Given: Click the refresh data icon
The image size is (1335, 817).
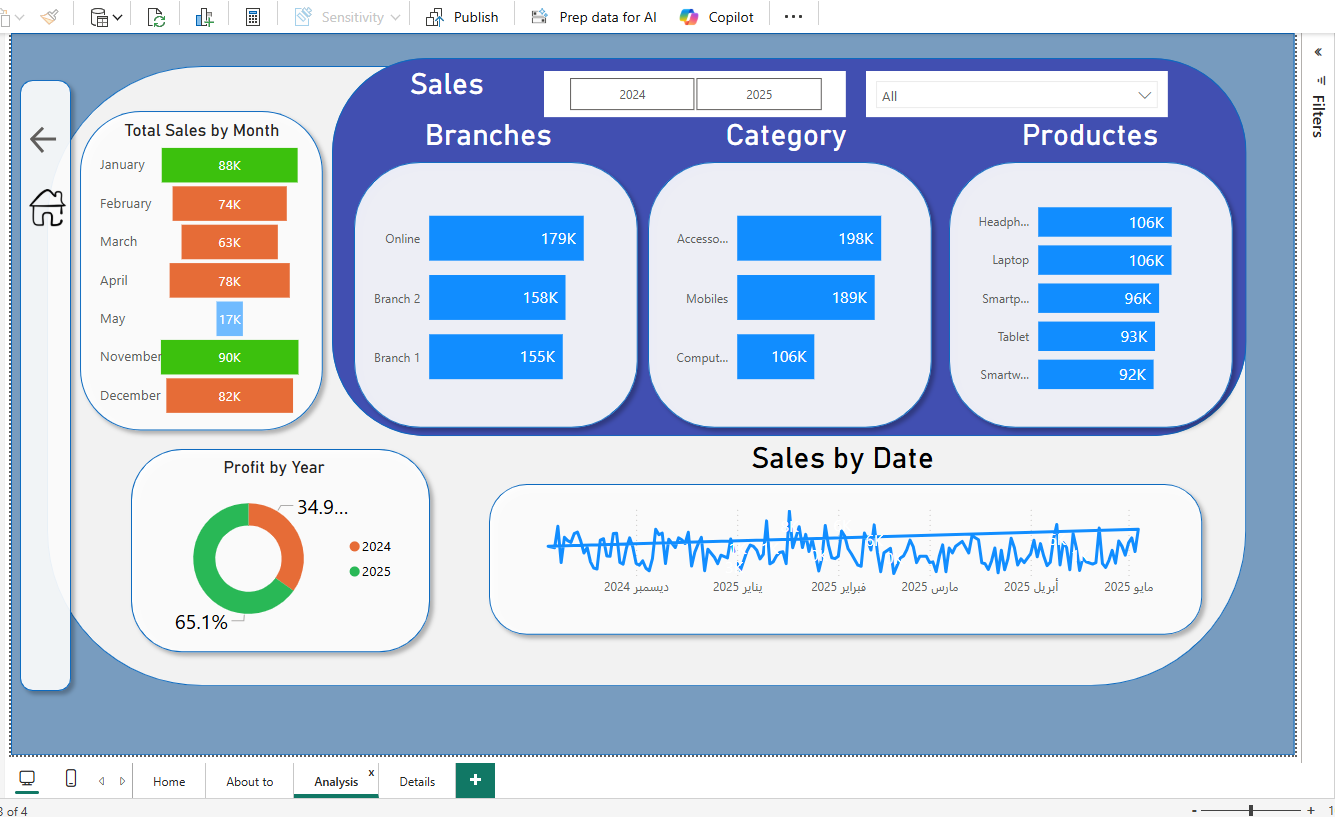Looking at the screenshot, I should [156, 17].
